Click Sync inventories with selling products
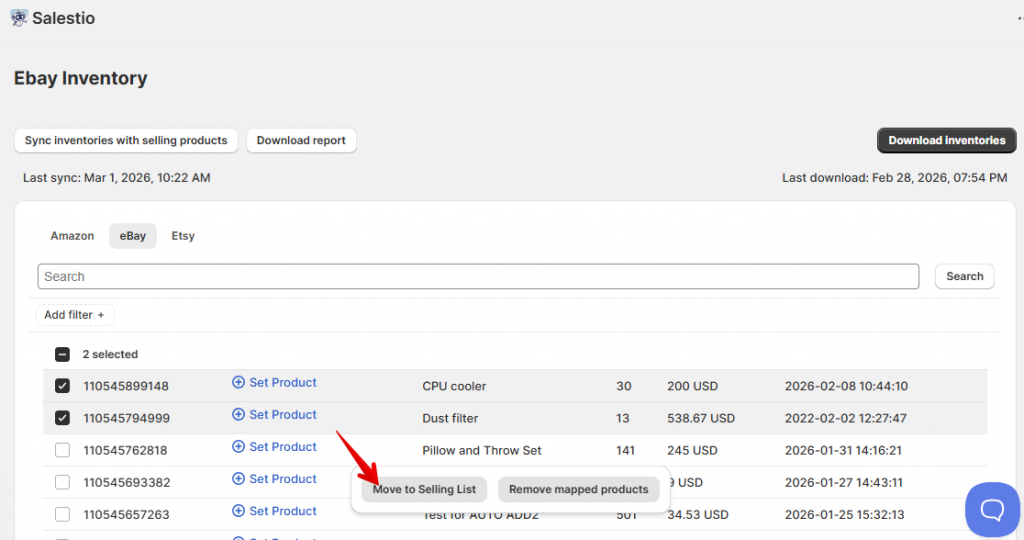1024x540 pixels. coord(126,141)
